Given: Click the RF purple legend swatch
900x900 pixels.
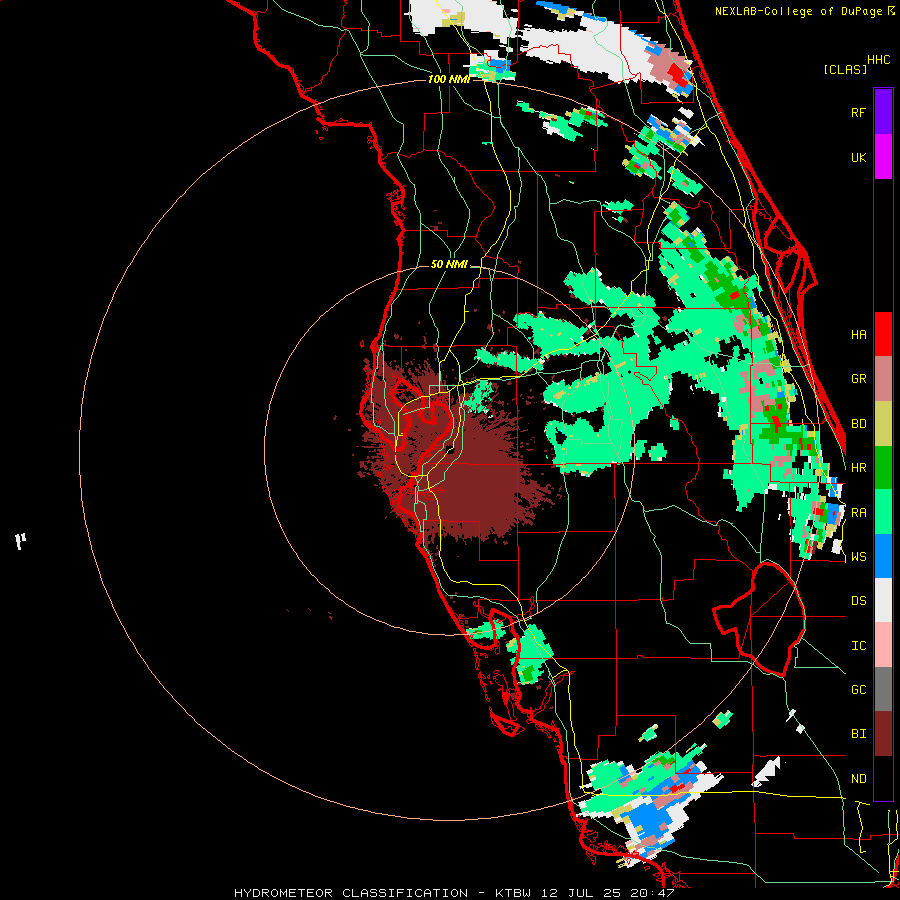Looking at the screenshot, I should tap(883, 112).
